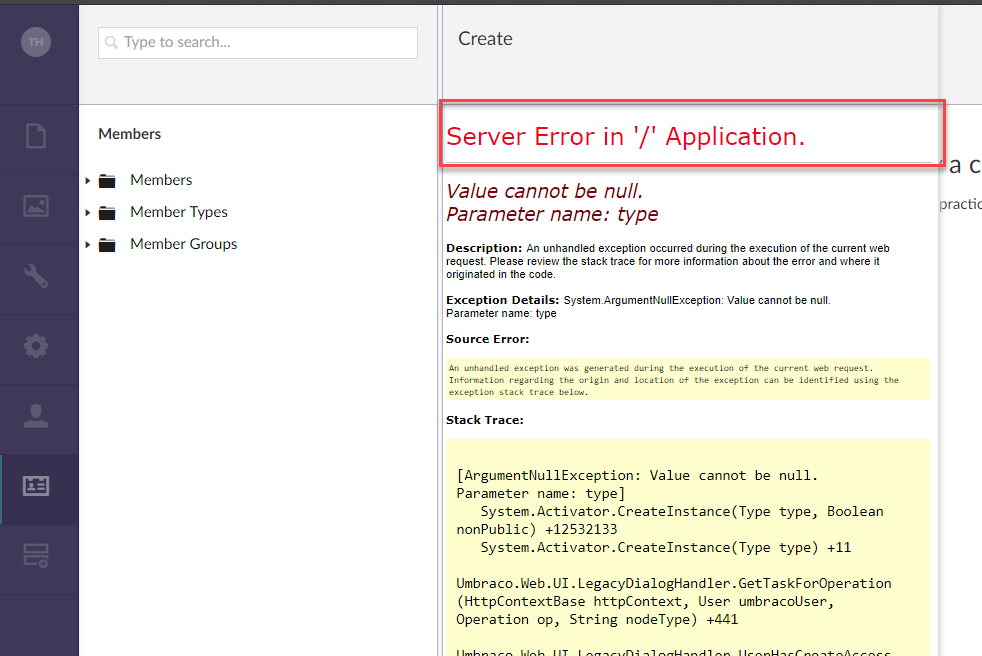Expand the Members tree node
Screen dimensions: 982x656
pyautogui.click(x=88, y=181)
